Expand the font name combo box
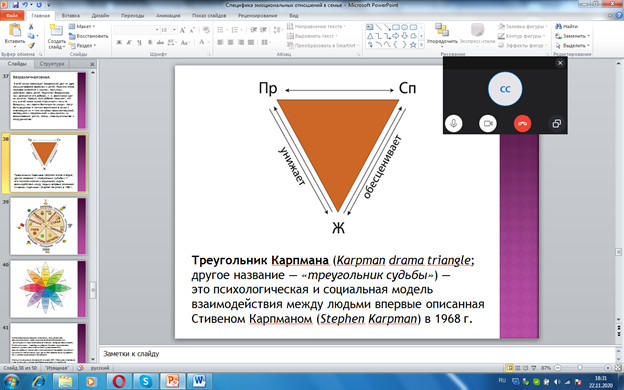 point(157,30)
